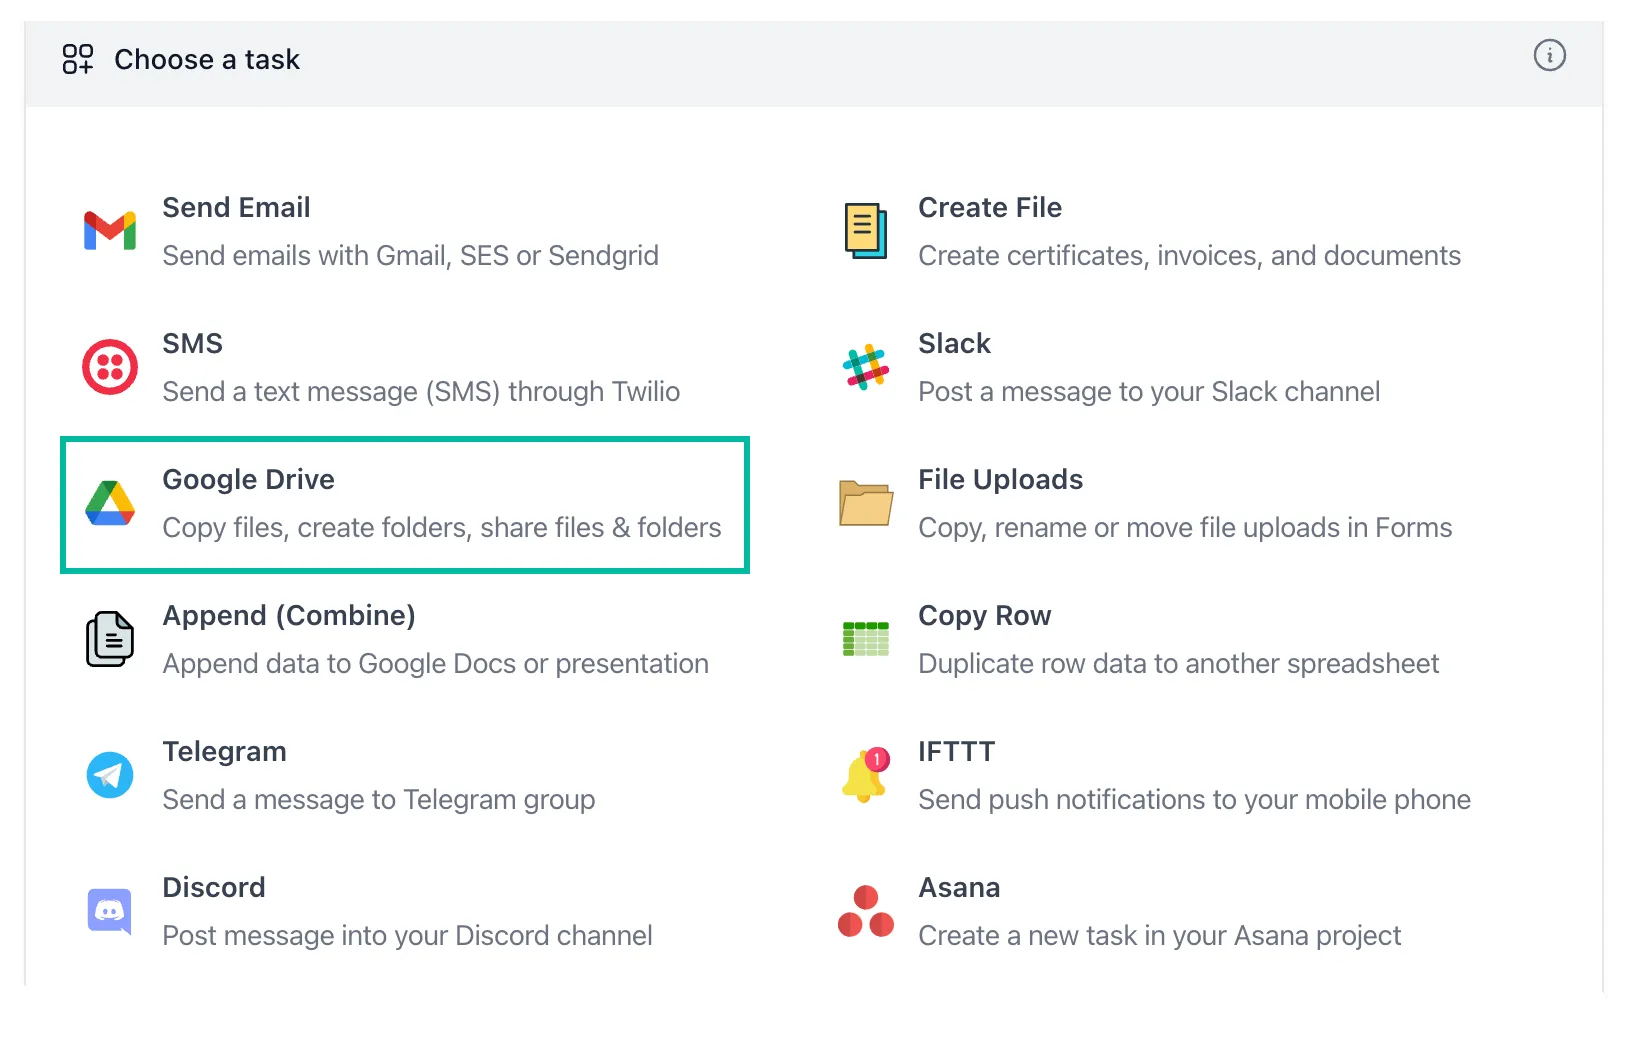Click the Slack icon
The image size is (1628, 1050).
point(865,366)
